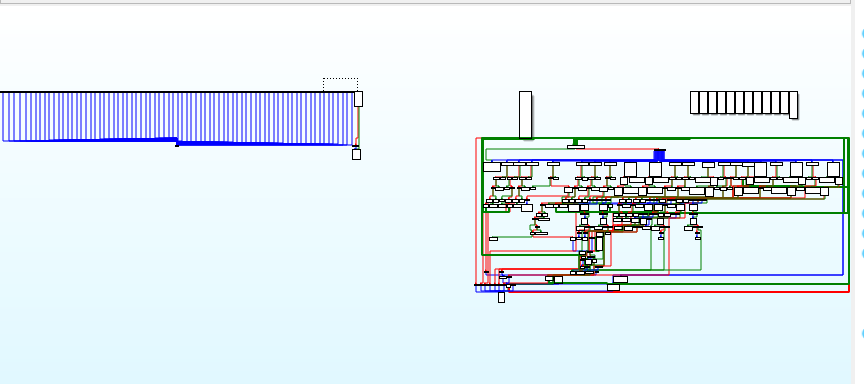Select the offset last block in the unconnected blocks row
864x384 pixels.
point(793,105)
